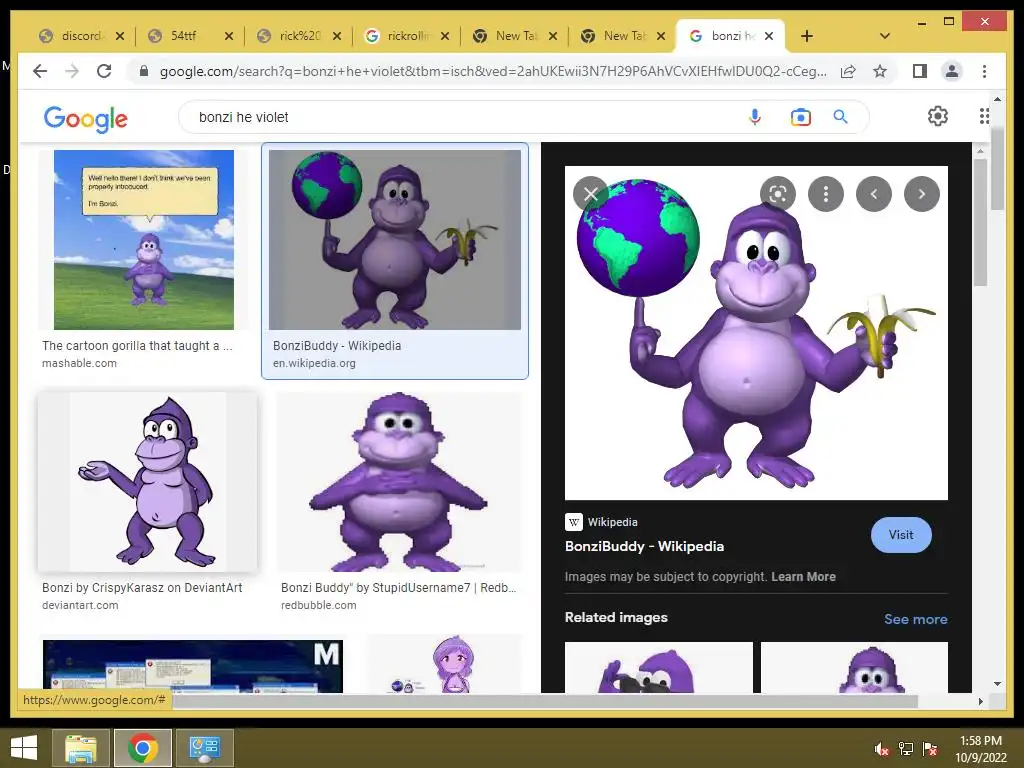Share this page via share icon
Viewport: 1024px width, 768px height.
pos(848,71)
